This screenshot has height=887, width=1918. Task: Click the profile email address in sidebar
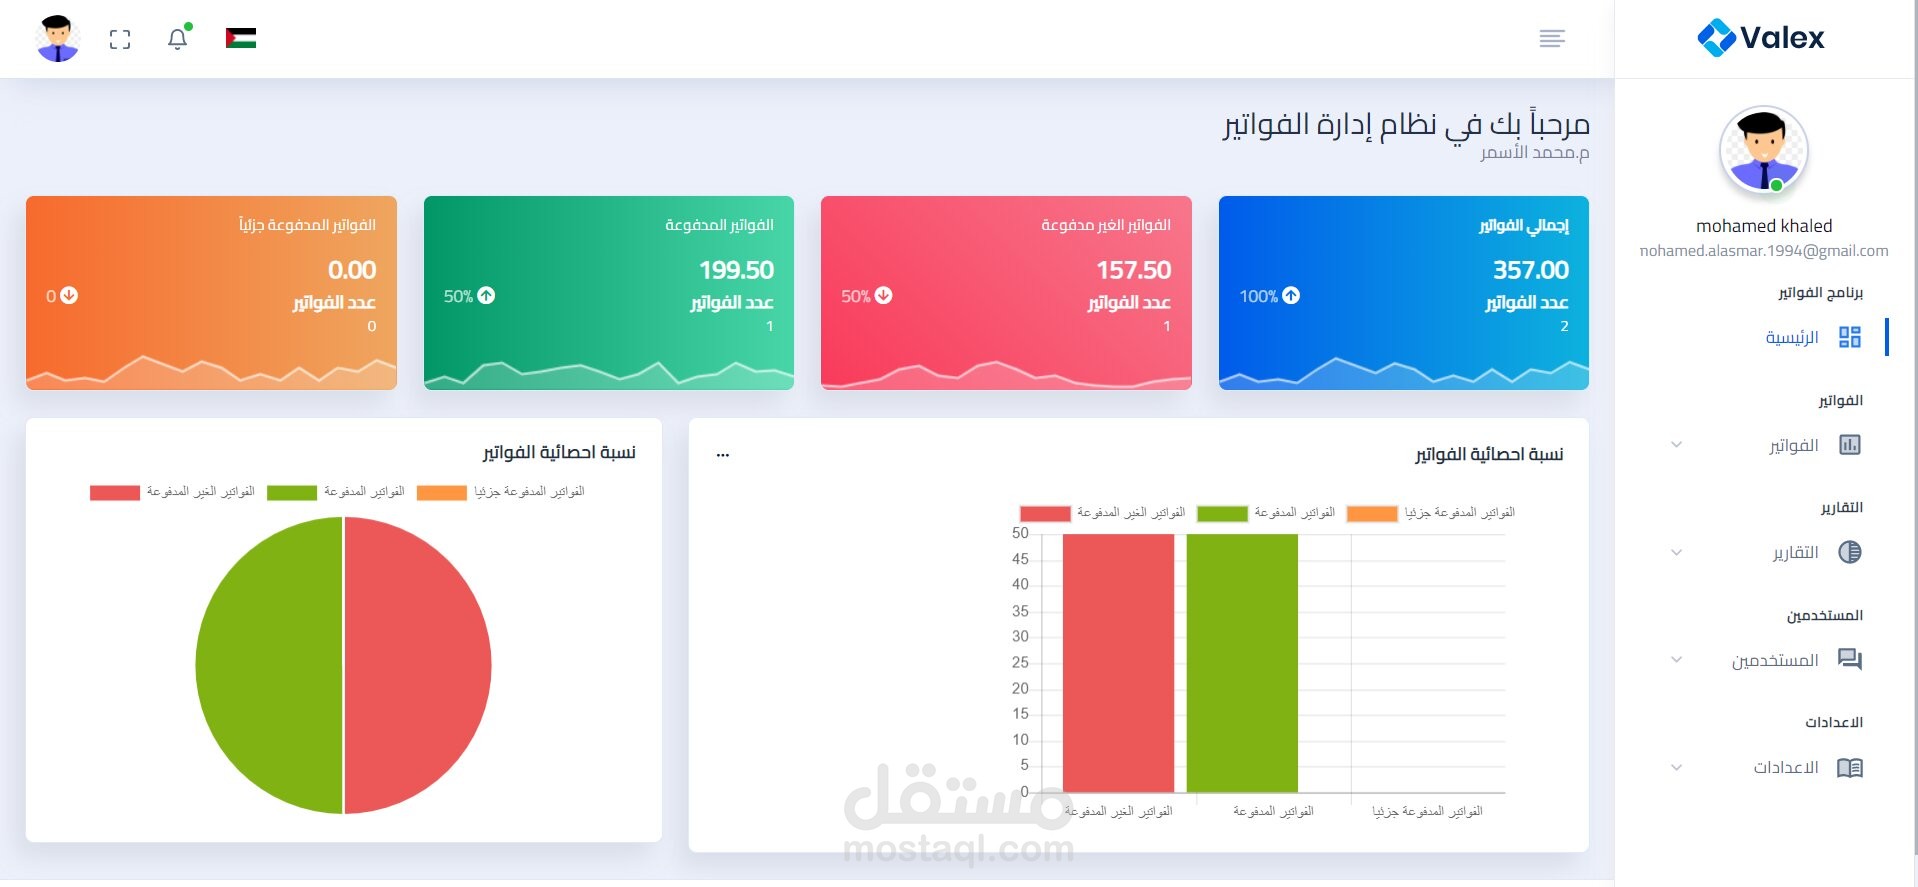coord(1764,251)
